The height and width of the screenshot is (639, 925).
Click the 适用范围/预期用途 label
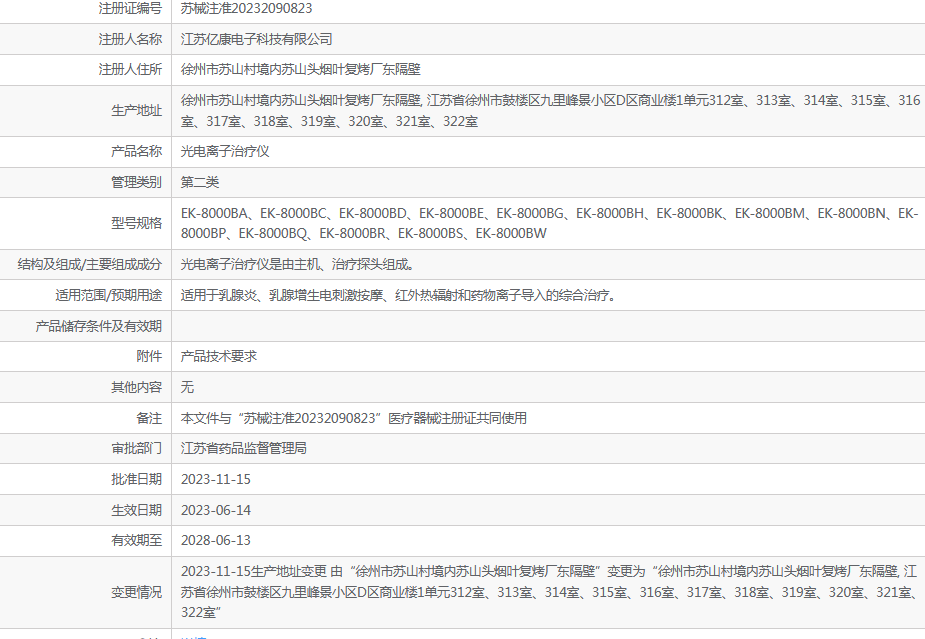109,295
